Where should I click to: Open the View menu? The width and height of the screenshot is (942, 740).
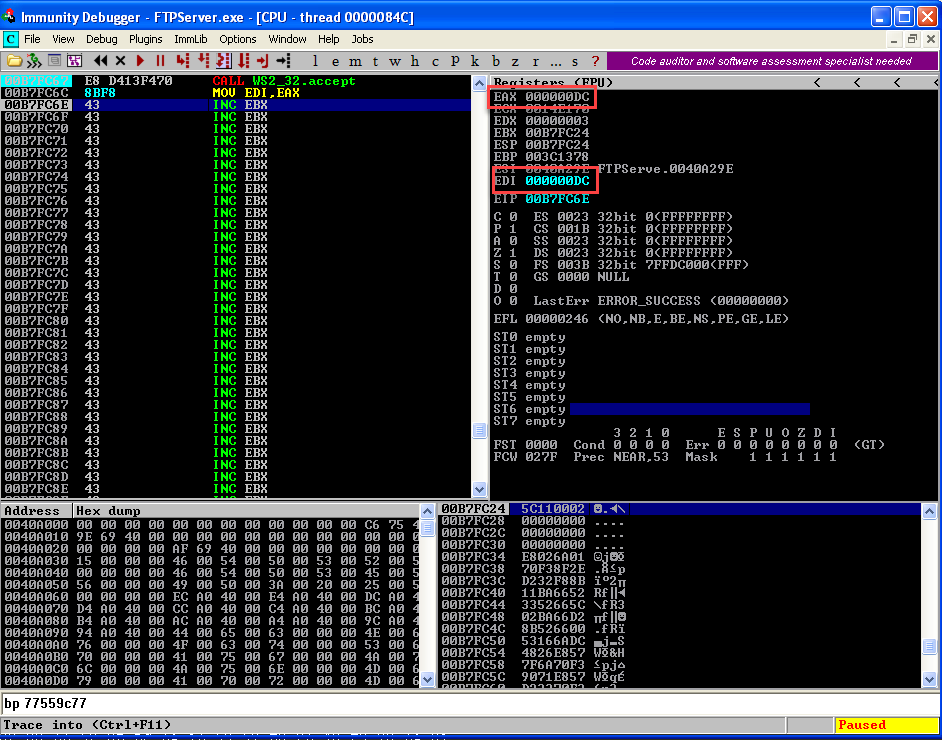click(x=63, y=40)
